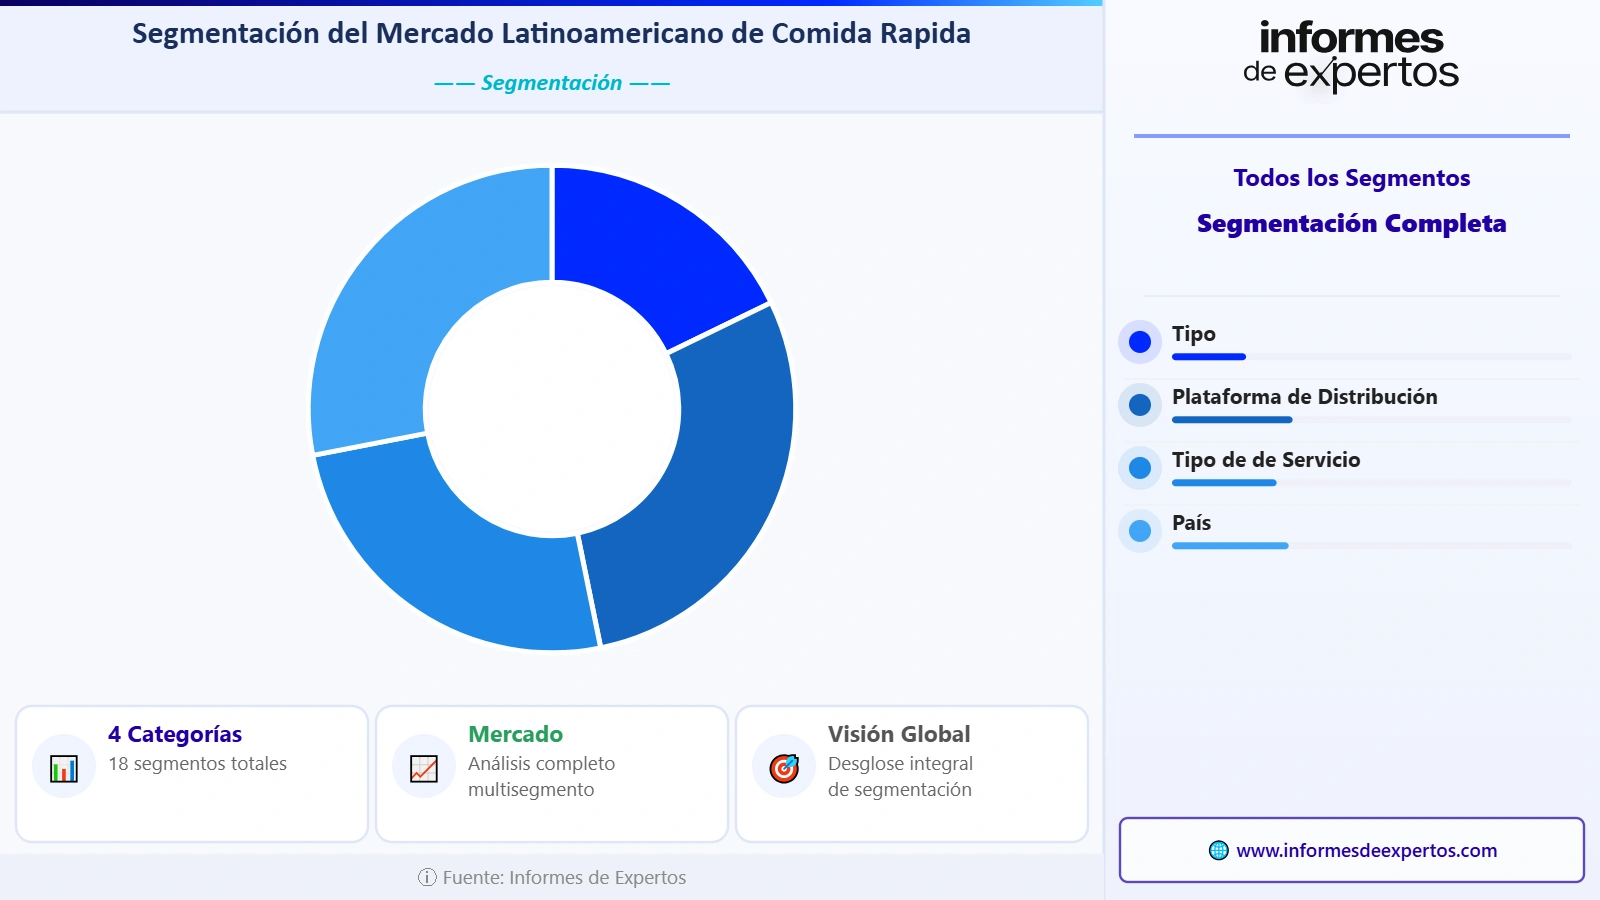The width and height of the screenshot is (1600, 900).
Task: Click 'Desglose integral de segmentación' text
Action: tap(900, 777)
